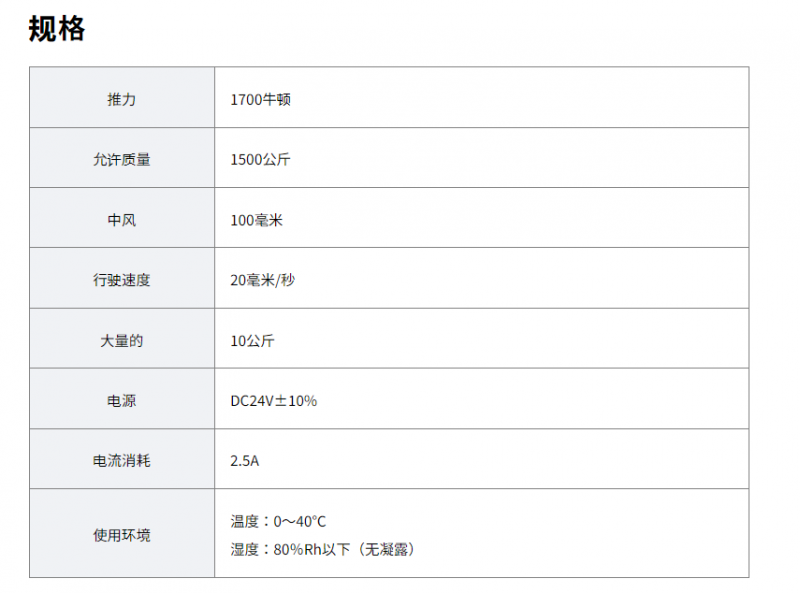
Task: Click the 湿度：80%Rh以下 text
Action: click(283, 549)
